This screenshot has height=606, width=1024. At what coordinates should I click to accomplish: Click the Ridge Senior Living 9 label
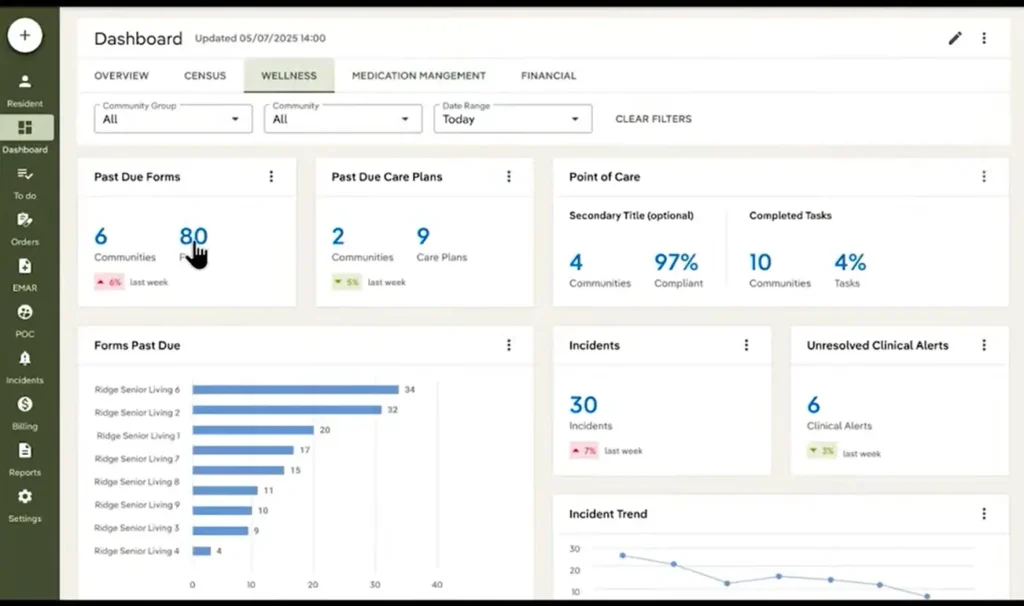coord(136,505)
